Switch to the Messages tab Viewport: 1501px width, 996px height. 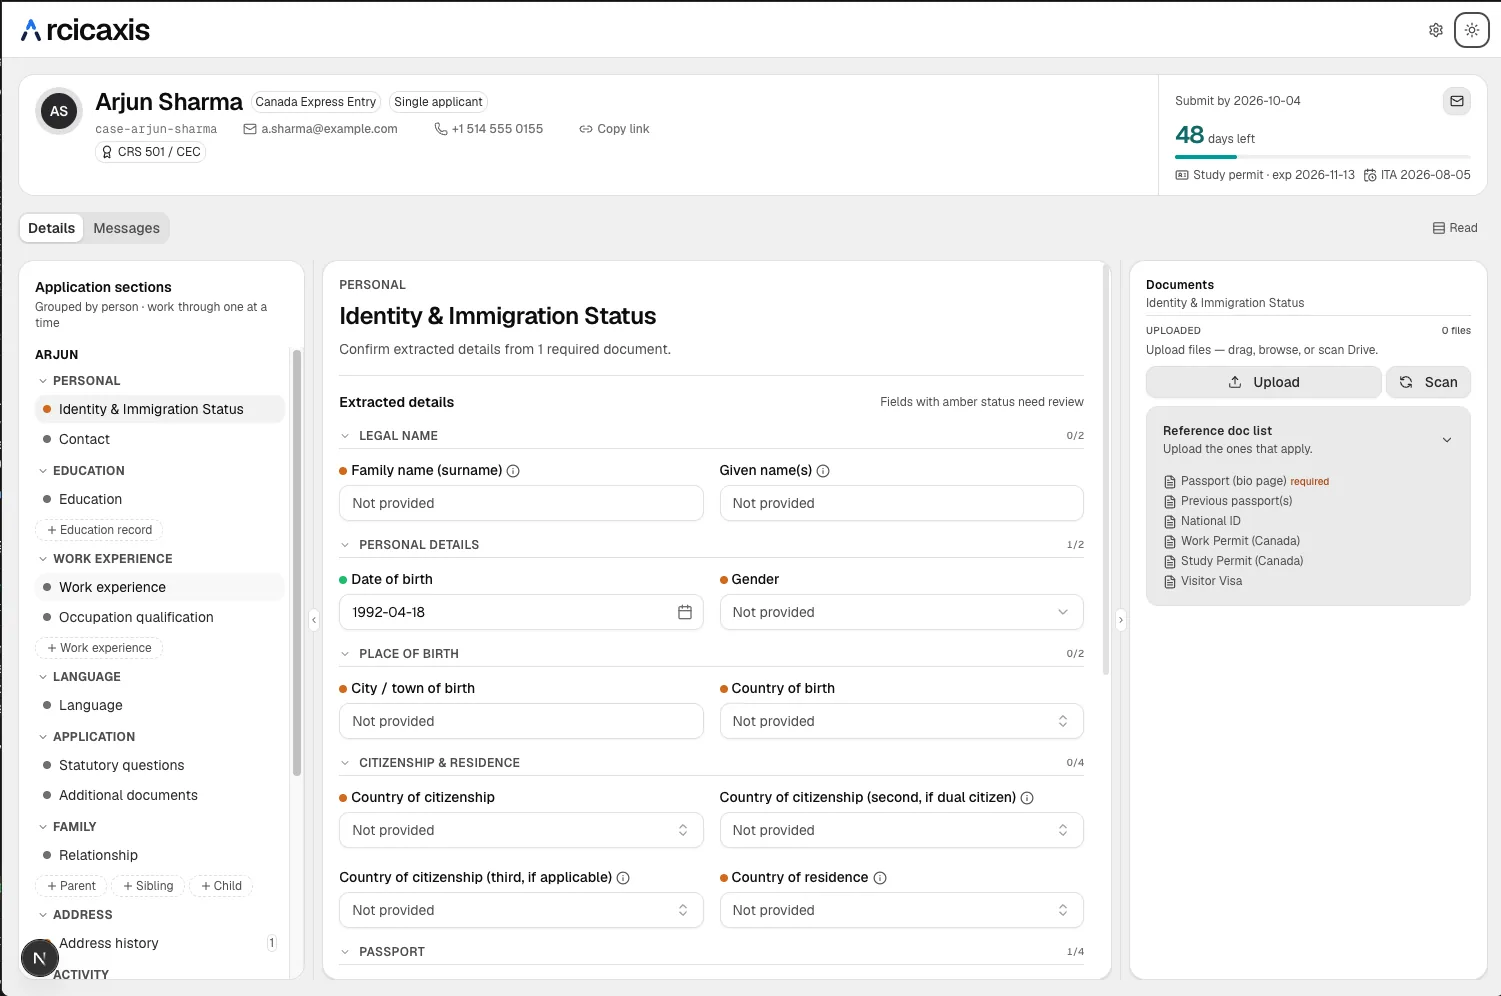tap(126, 228)
